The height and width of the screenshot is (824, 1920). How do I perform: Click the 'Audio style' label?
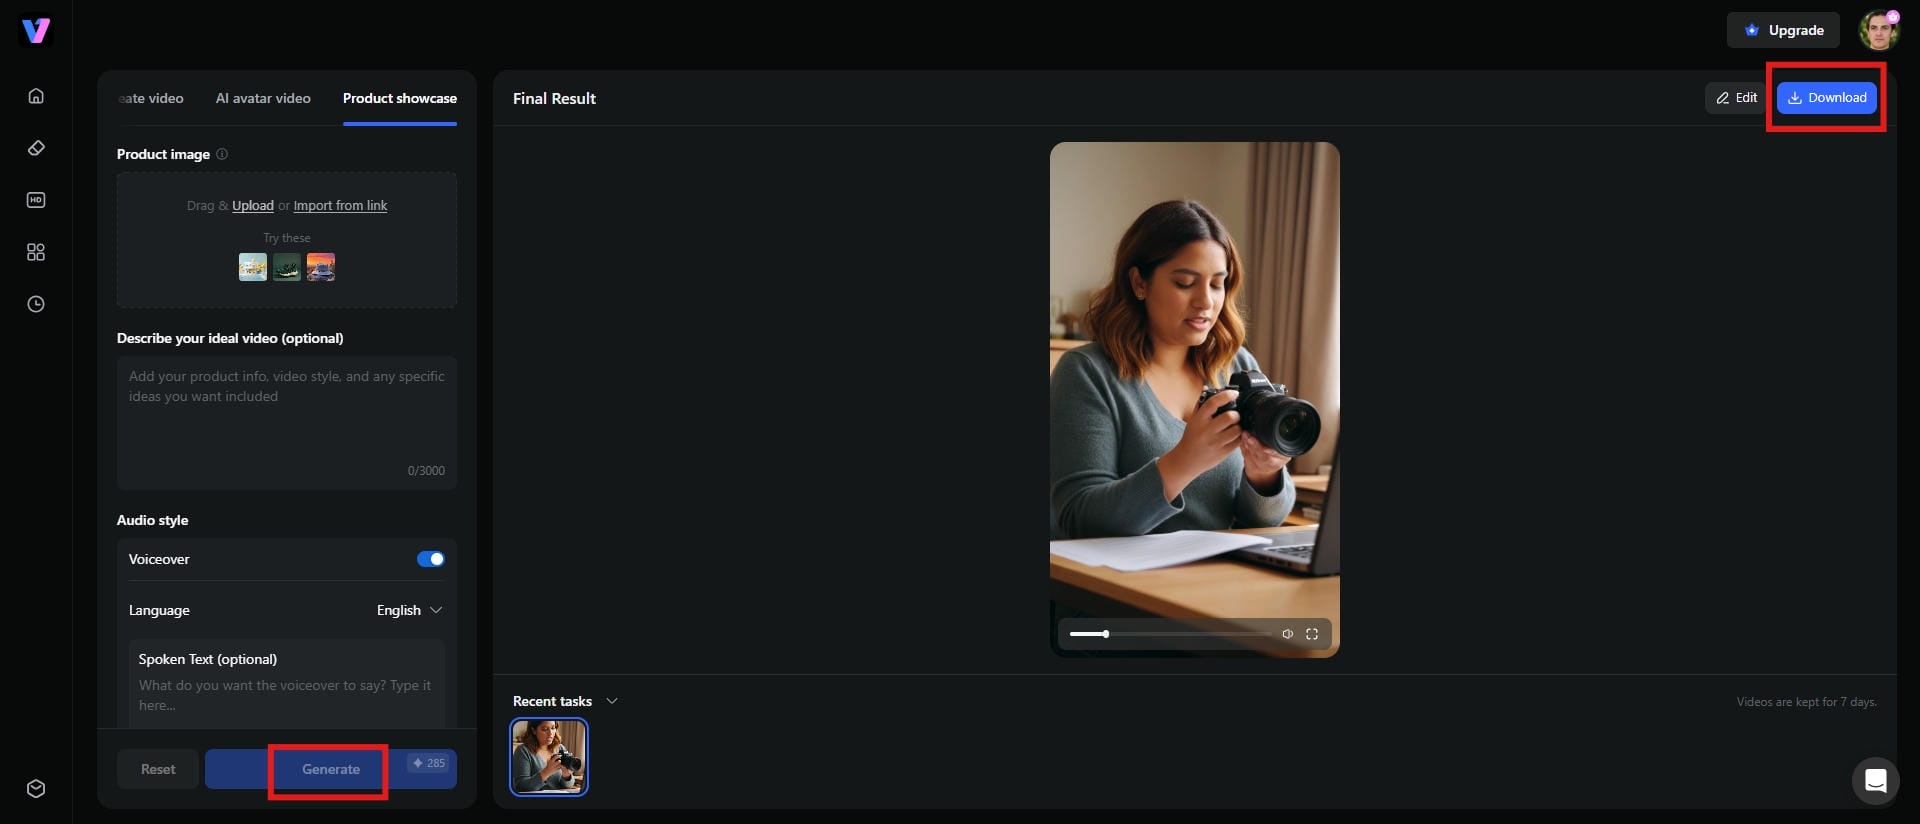[152, 520]
